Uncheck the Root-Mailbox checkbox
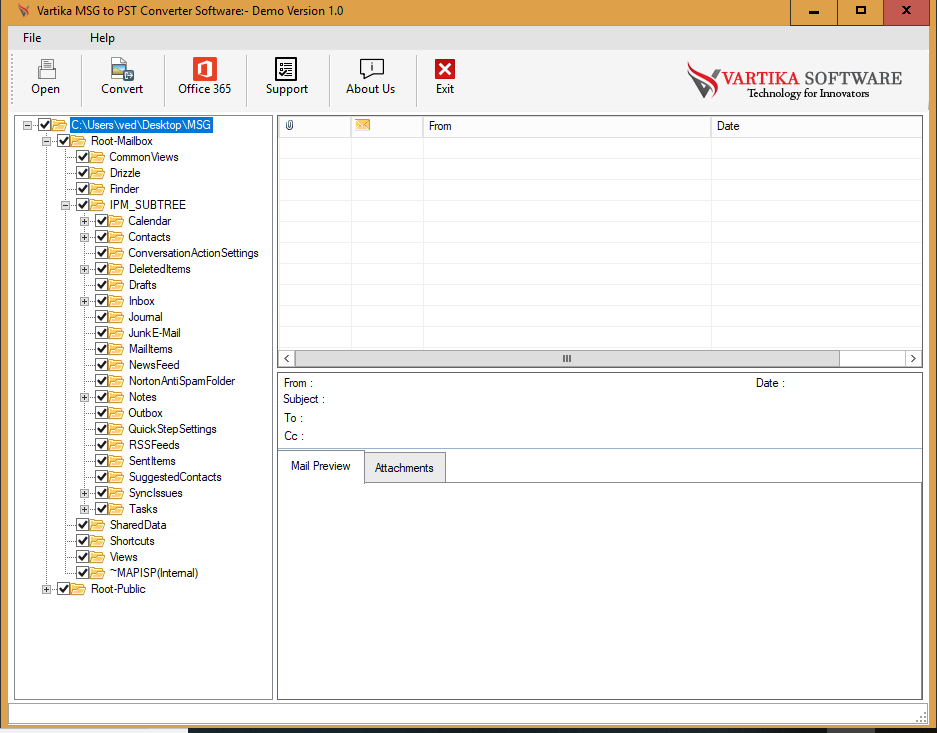The width and height of the screenshot is (937, 733). (x=63, y=141)
